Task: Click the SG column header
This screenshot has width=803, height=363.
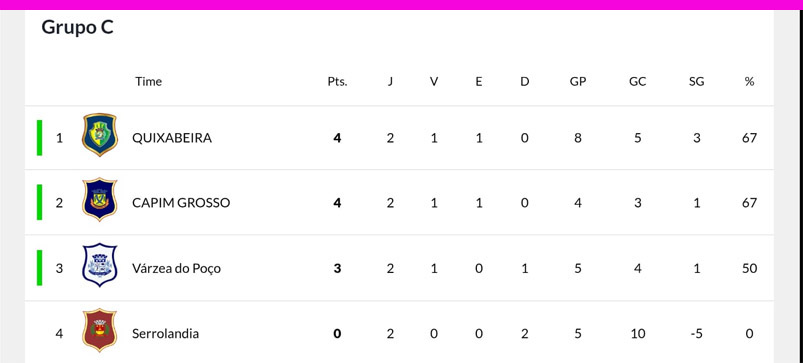Action: [696, 81]
